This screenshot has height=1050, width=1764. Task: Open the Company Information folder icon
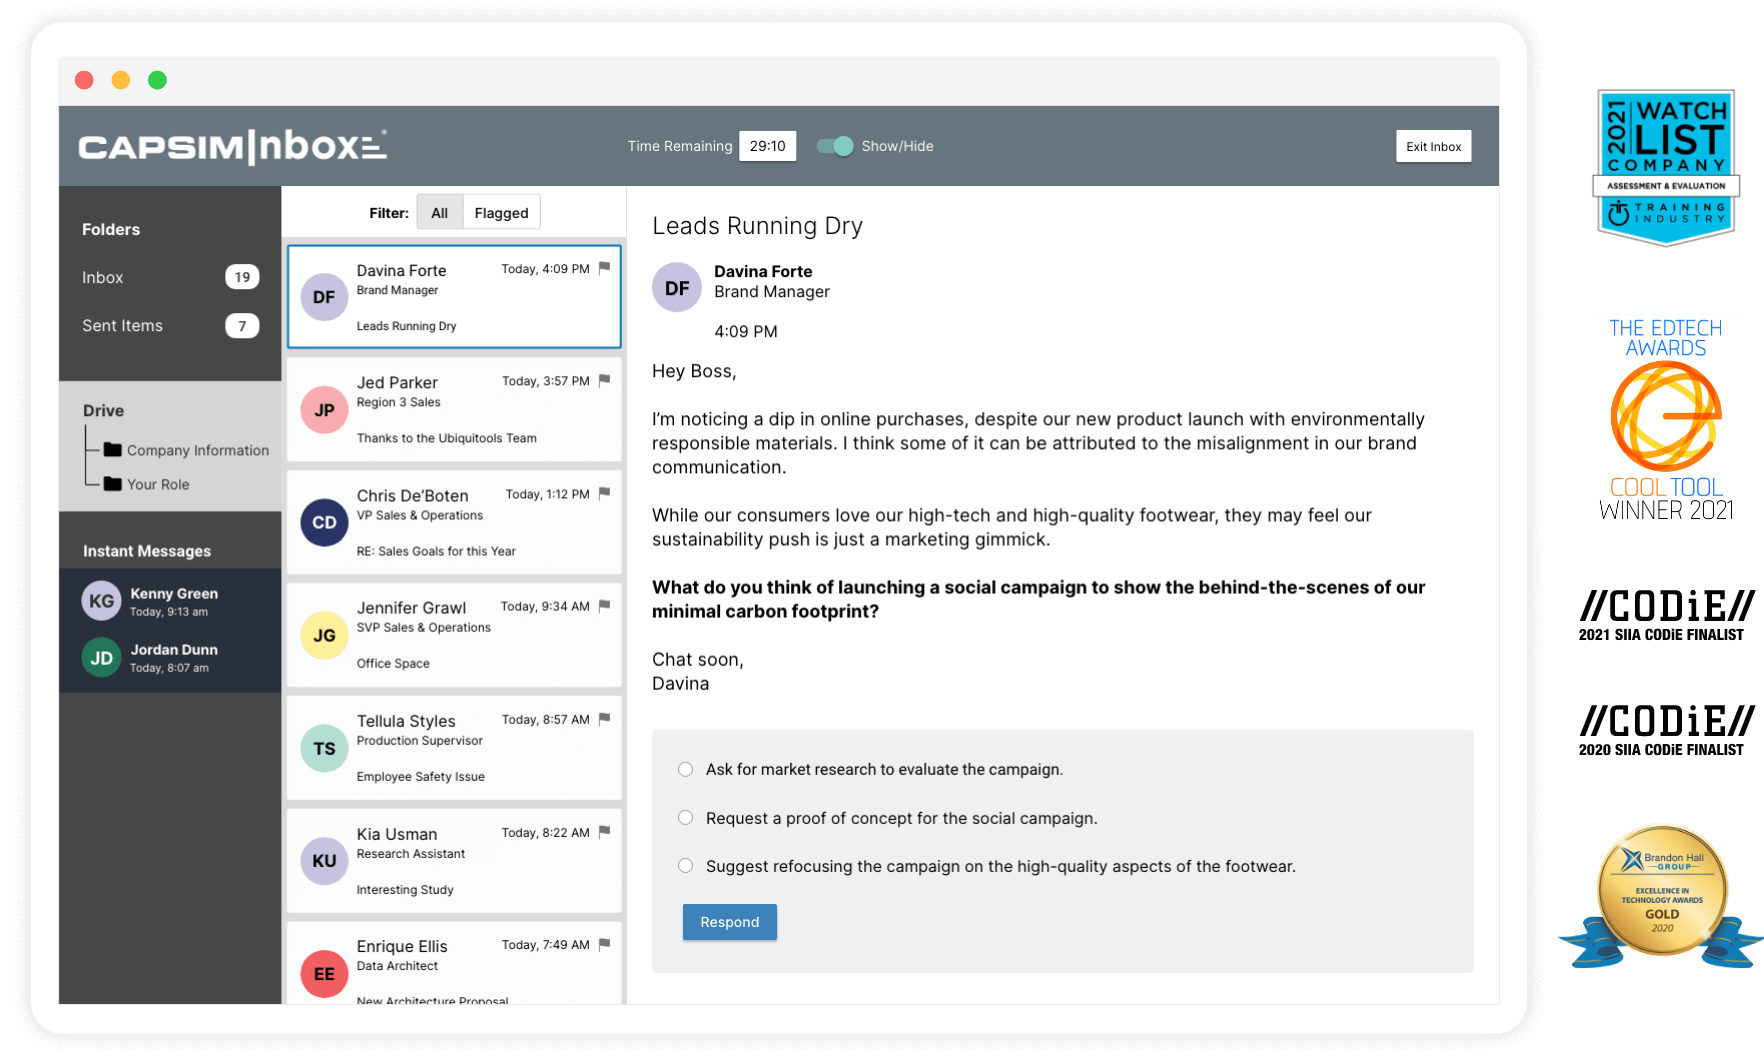click(114, 449)
